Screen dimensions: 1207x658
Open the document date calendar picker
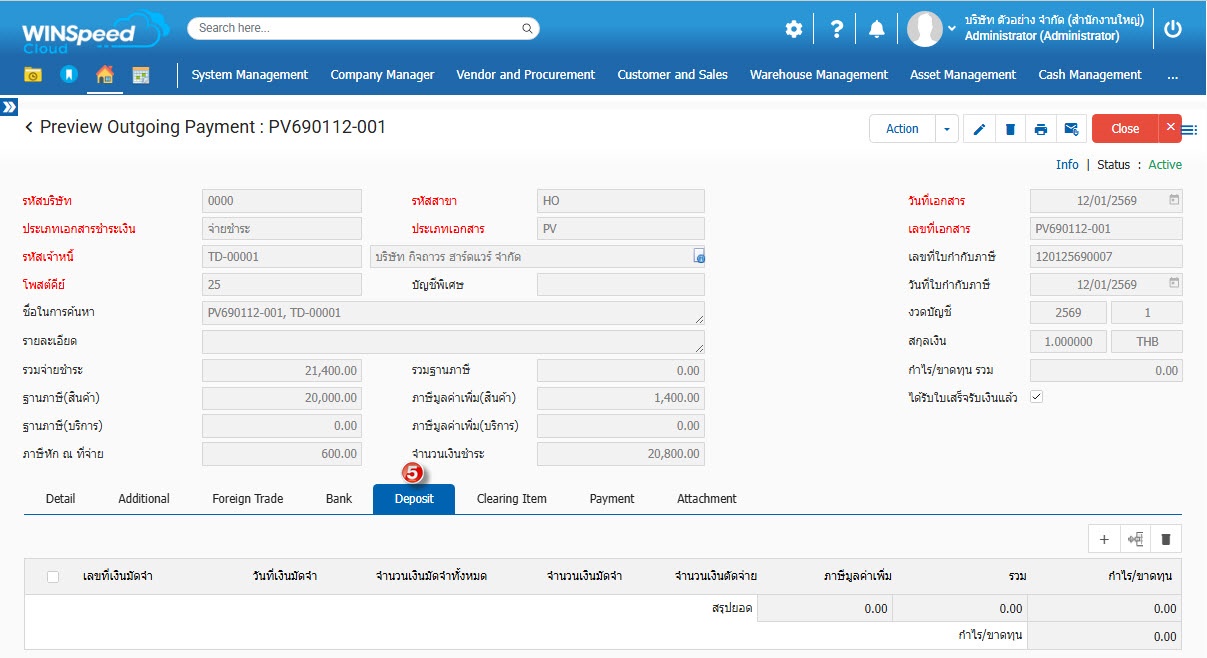(1174, 200)
